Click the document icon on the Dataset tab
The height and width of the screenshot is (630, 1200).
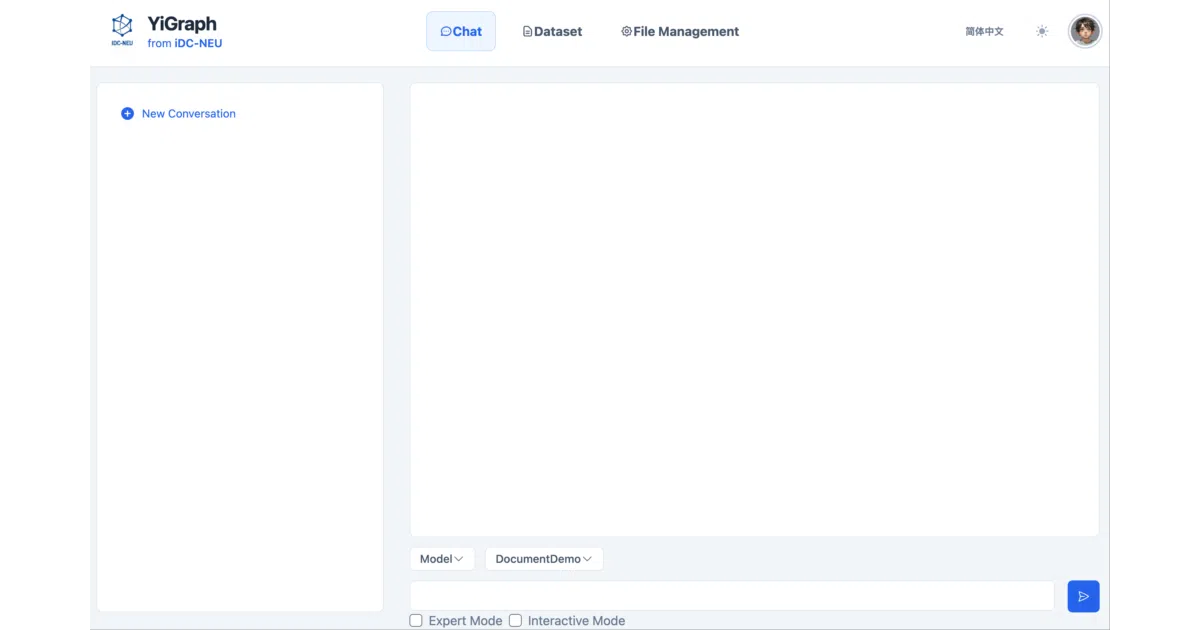527,32
